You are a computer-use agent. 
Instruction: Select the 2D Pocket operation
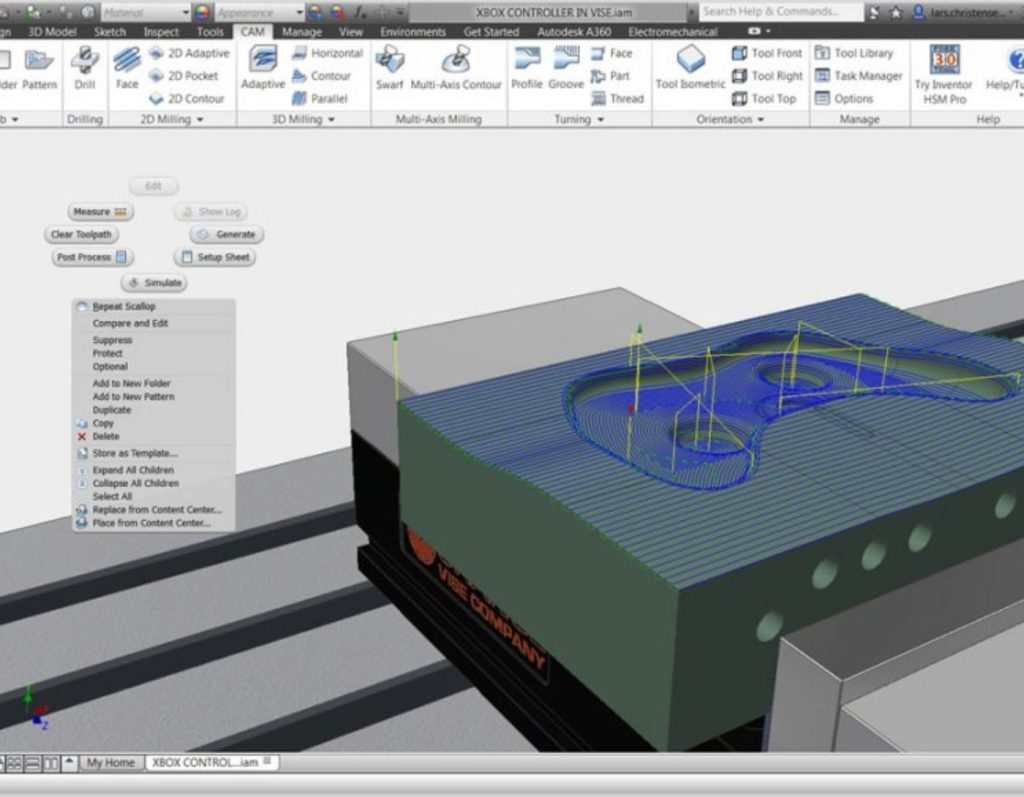coord(184,76)
